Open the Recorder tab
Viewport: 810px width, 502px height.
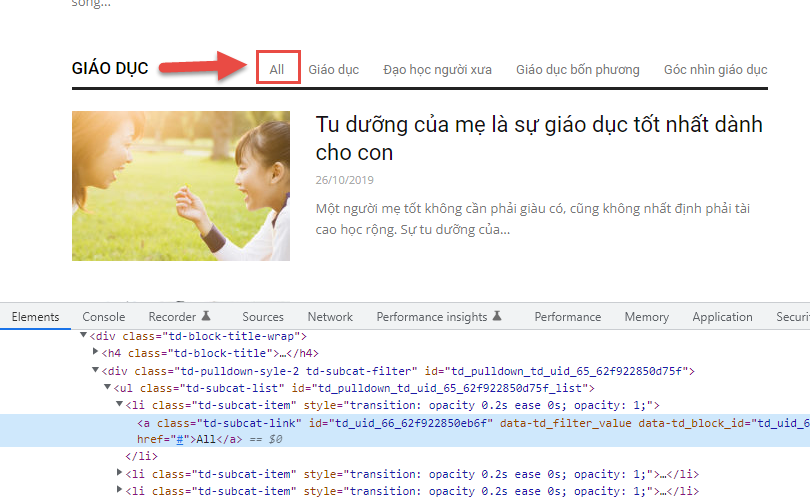point(172,317)
